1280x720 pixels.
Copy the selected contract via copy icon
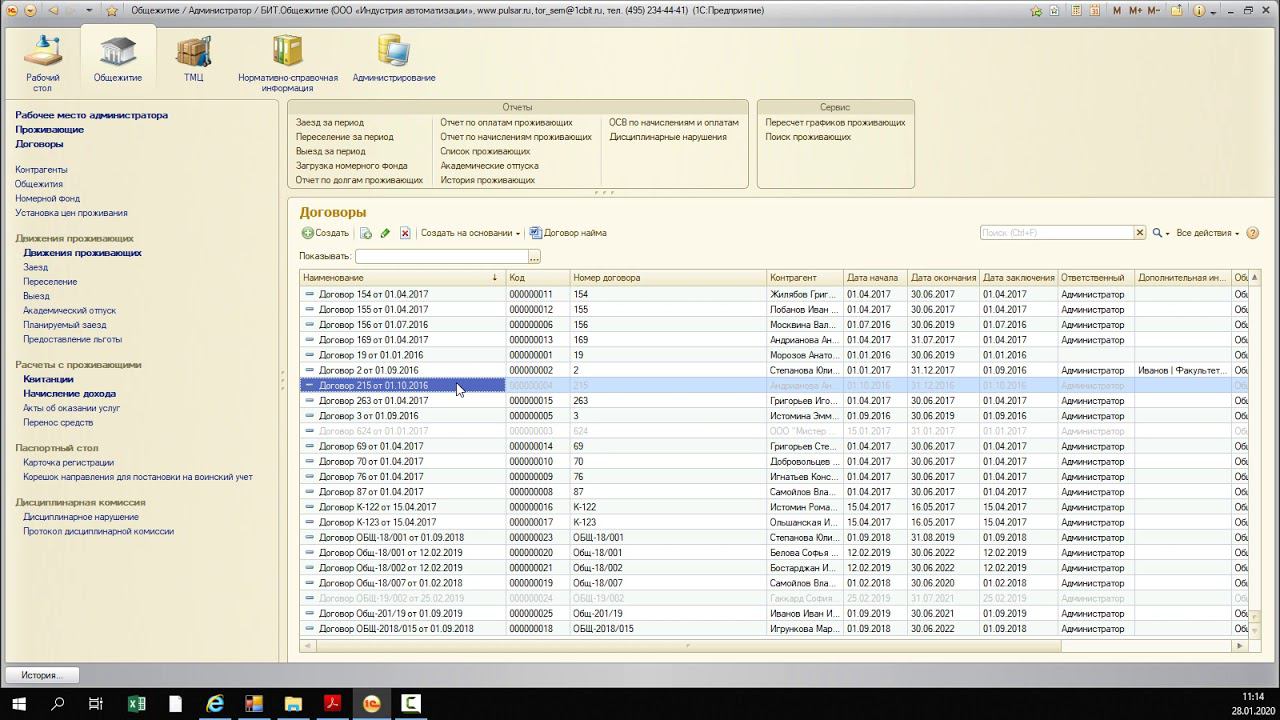click(x=366, y=233)
